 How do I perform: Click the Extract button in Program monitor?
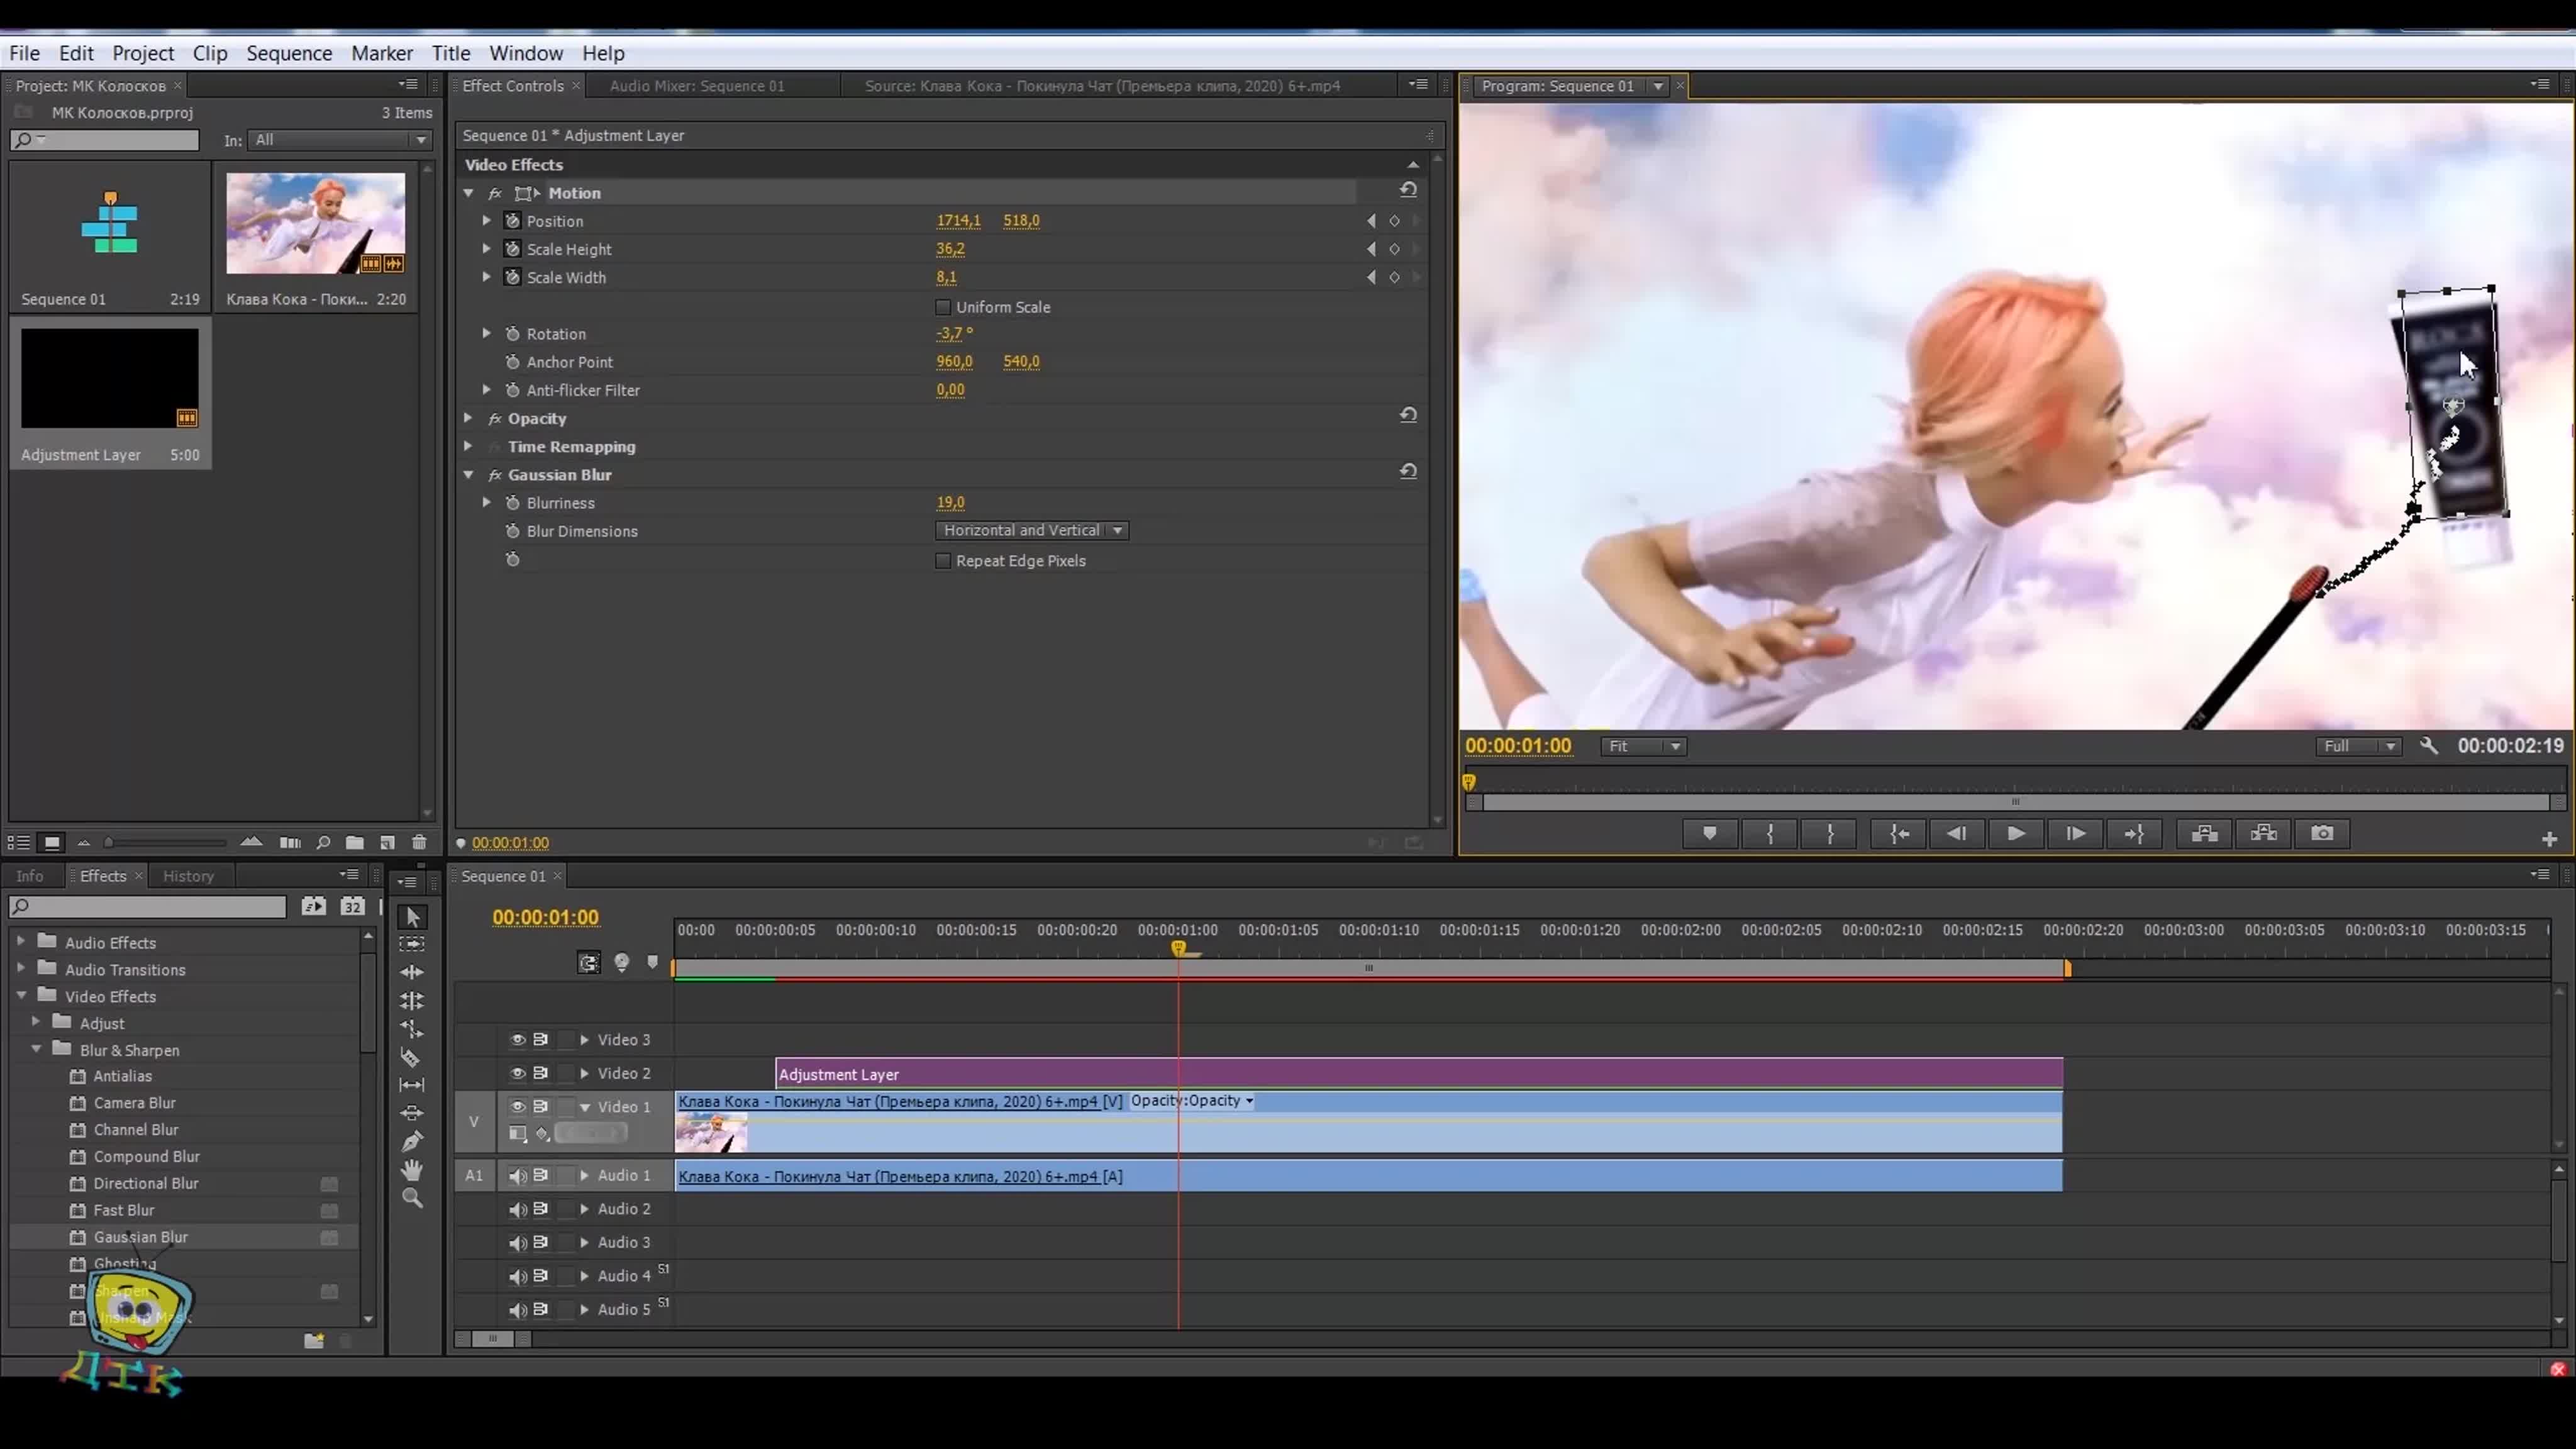point(2263,834)
